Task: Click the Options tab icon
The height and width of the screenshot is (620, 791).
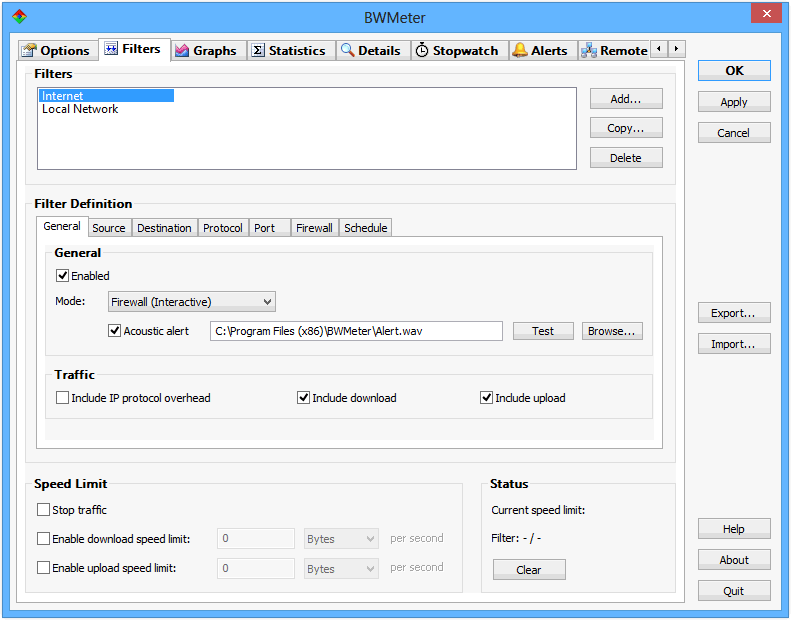Action: pyautogui.click(x=29, y=50)
